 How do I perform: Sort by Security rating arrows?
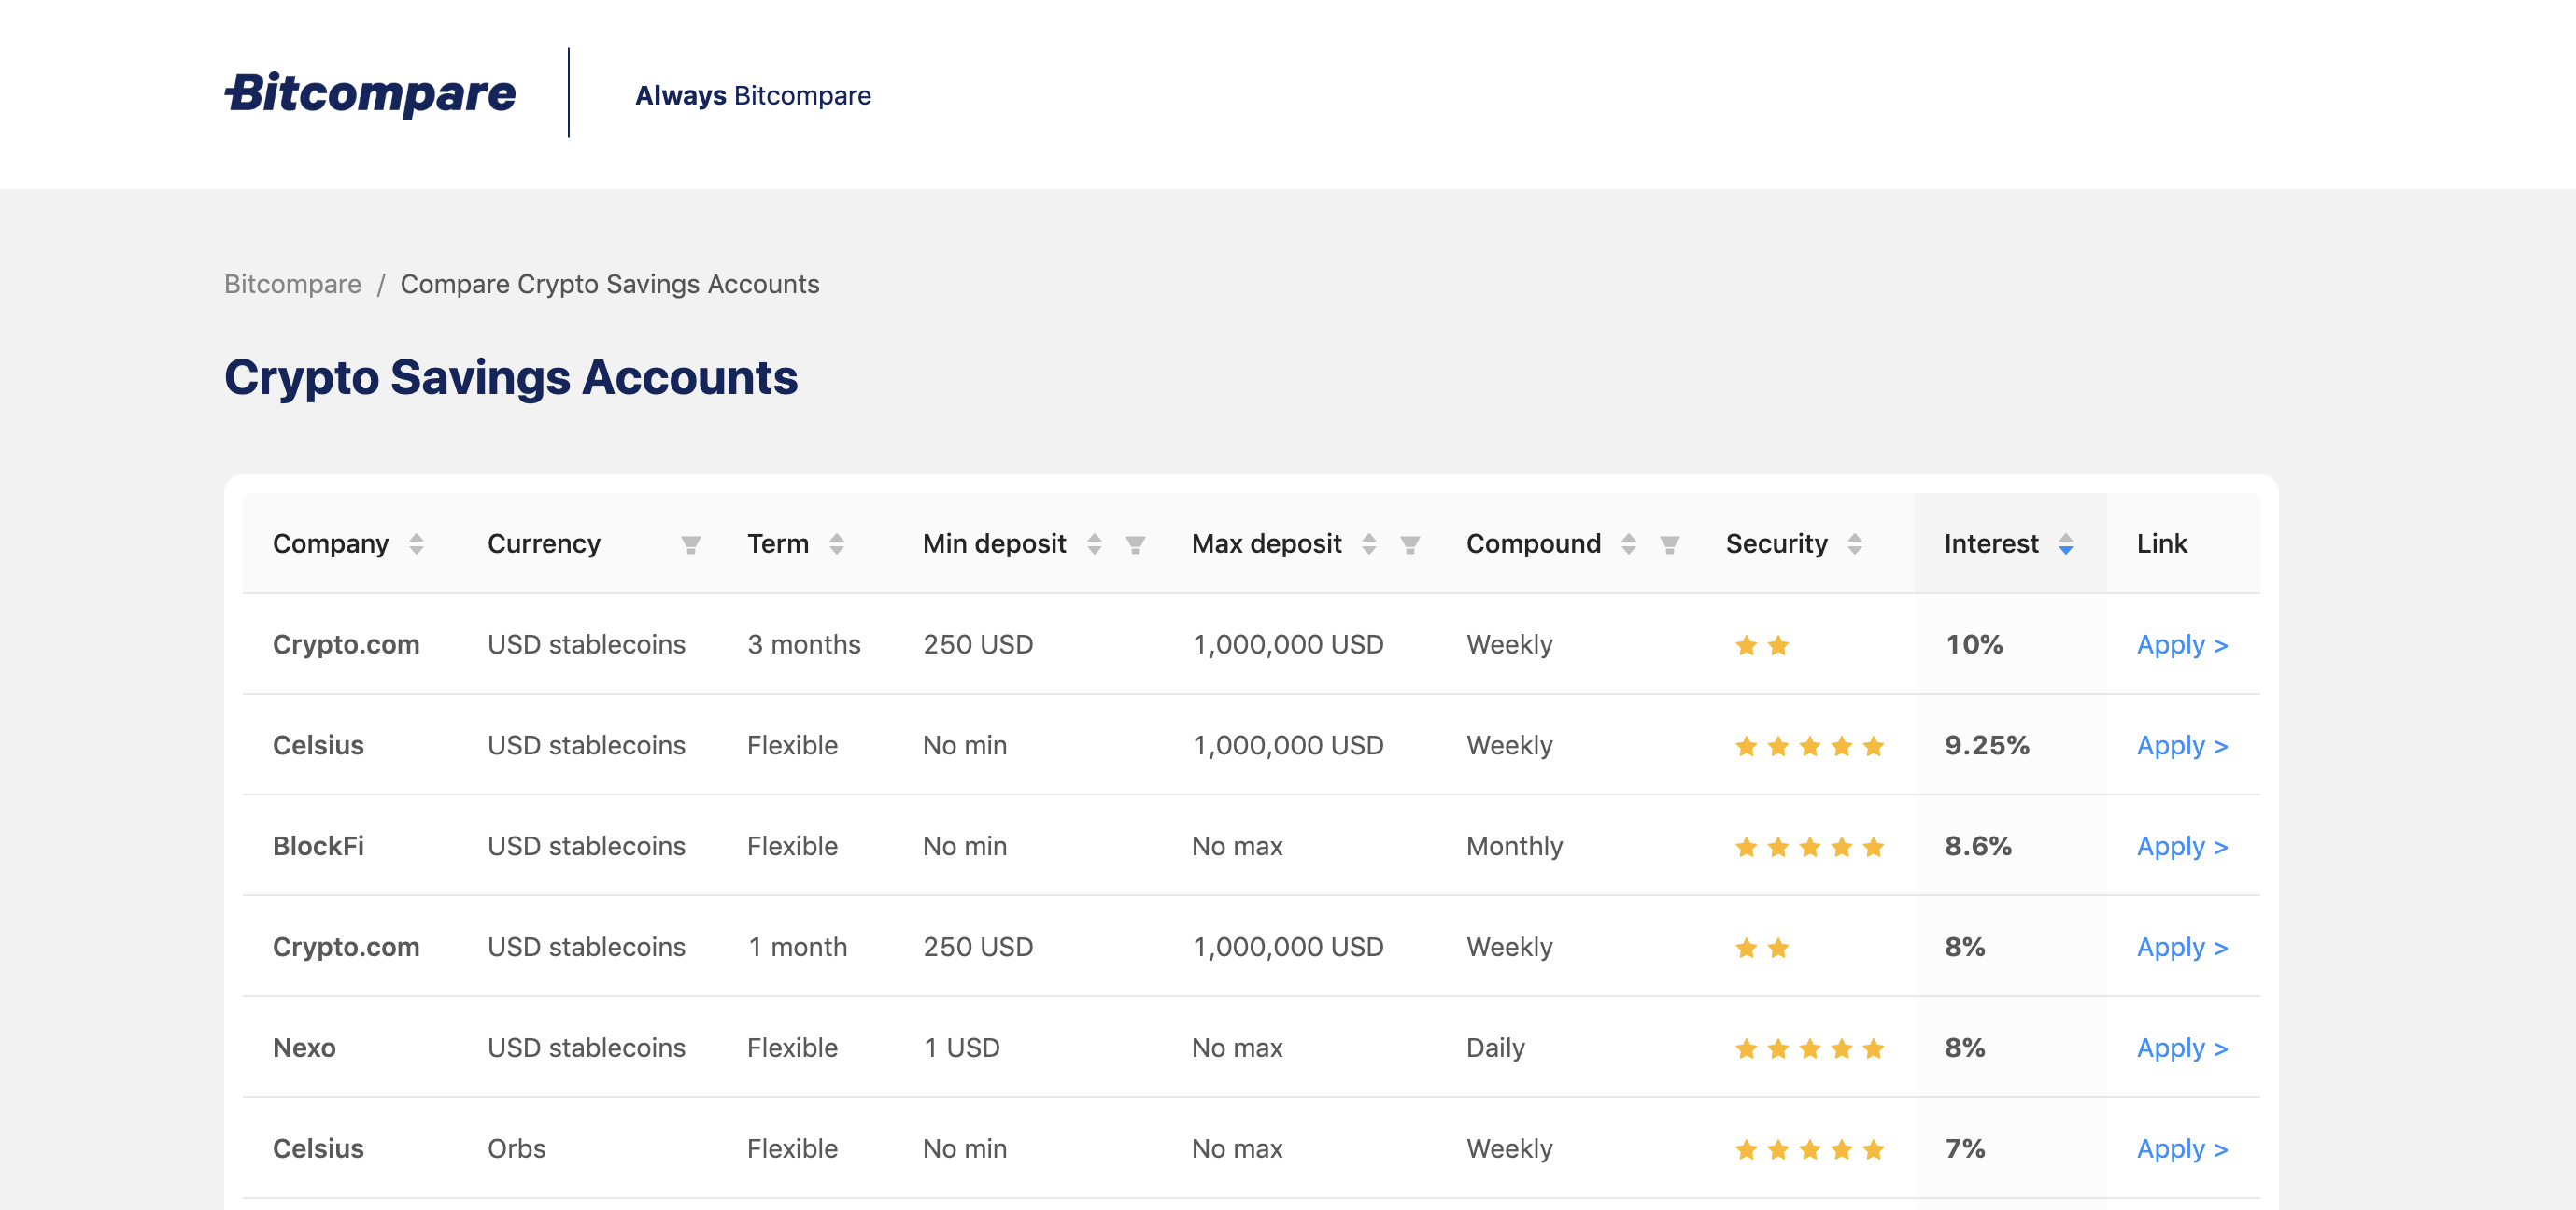click(x=1854, y=543)
